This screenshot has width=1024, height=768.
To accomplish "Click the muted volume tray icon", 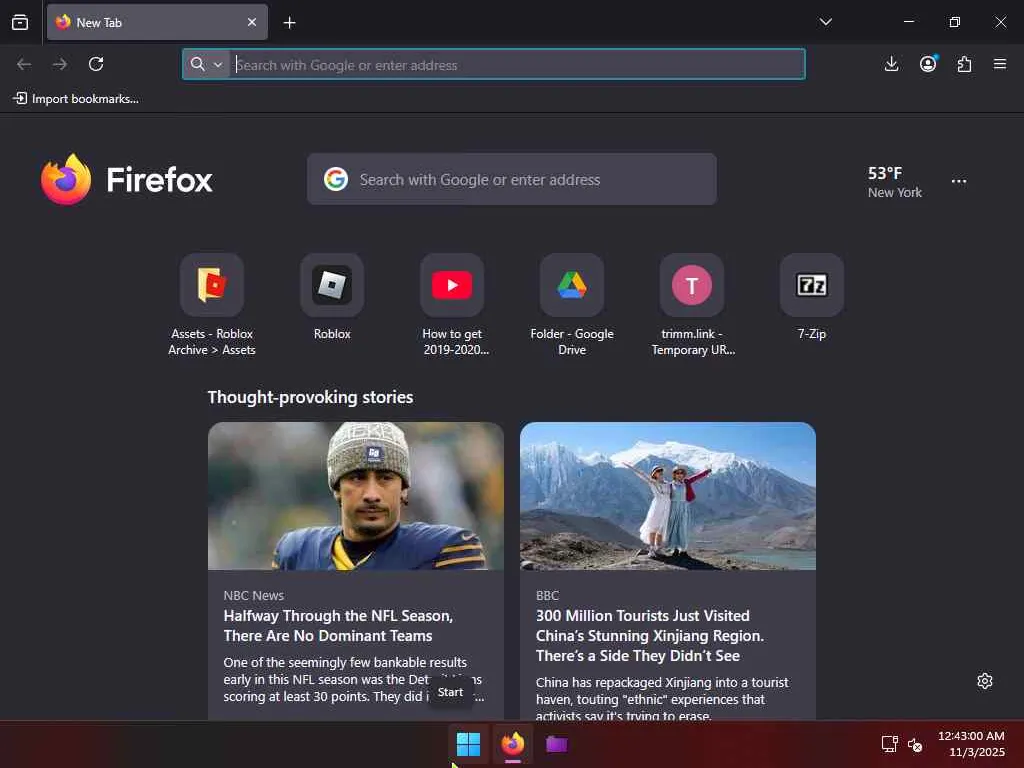I will click(x=915, y=744).
